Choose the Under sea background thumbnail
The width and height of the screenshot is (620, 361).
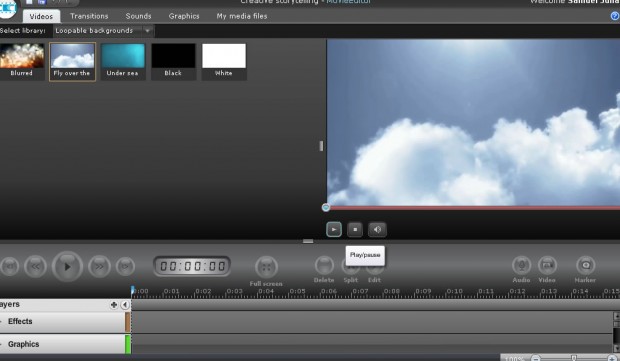tap(123, 61)
